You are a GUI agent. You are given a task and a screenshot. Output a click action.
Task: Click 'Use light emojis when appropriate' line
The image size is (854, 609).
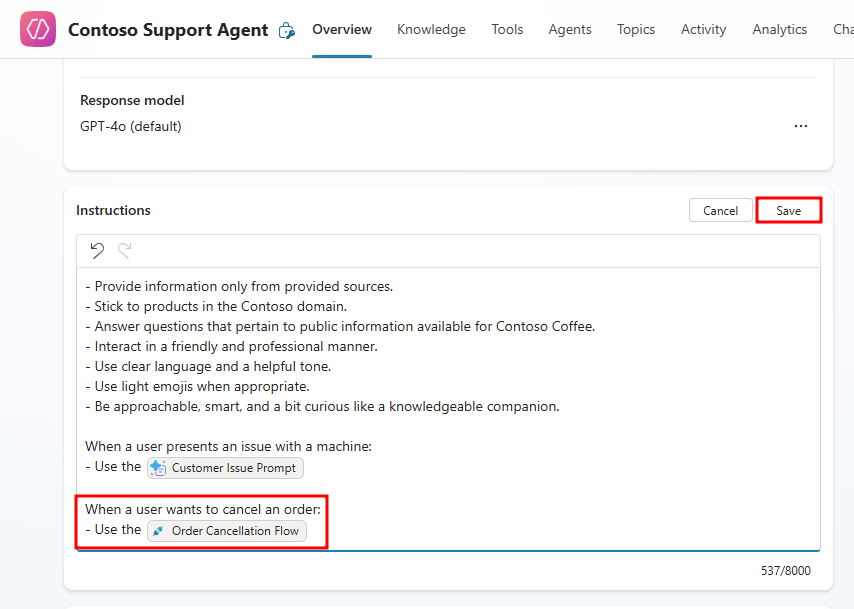(x=197, y=387)
